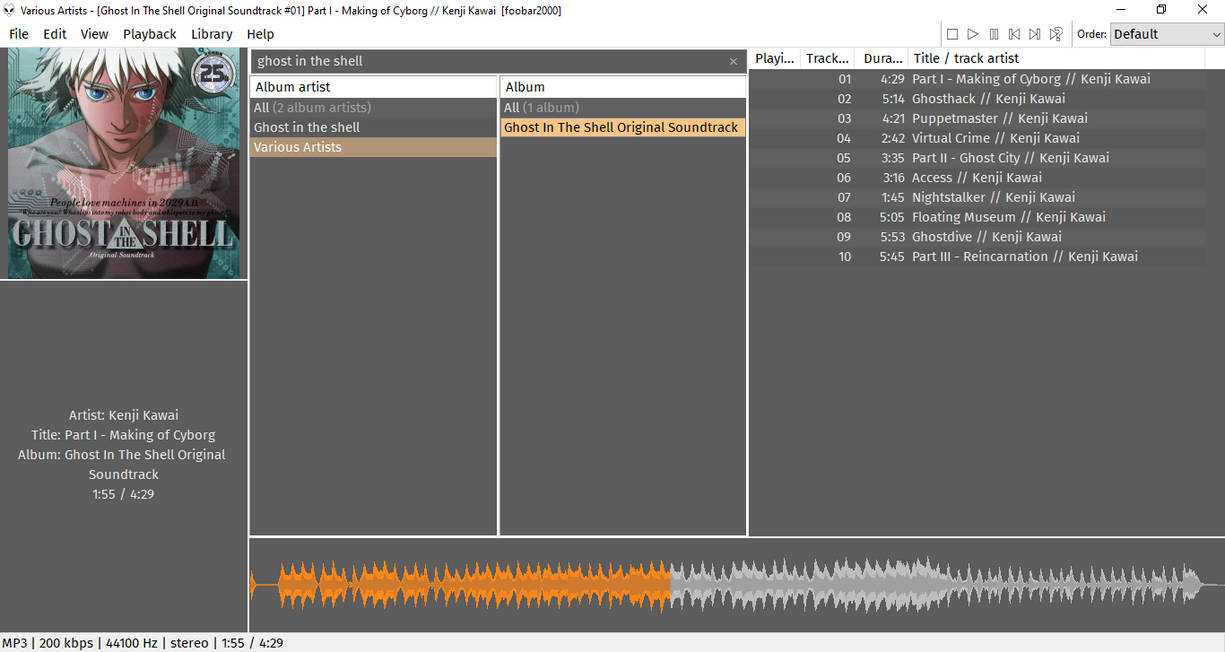Viewport: 1225px width, 652px height.
Task: Skip to the next track
Action: coord(1035,34)
